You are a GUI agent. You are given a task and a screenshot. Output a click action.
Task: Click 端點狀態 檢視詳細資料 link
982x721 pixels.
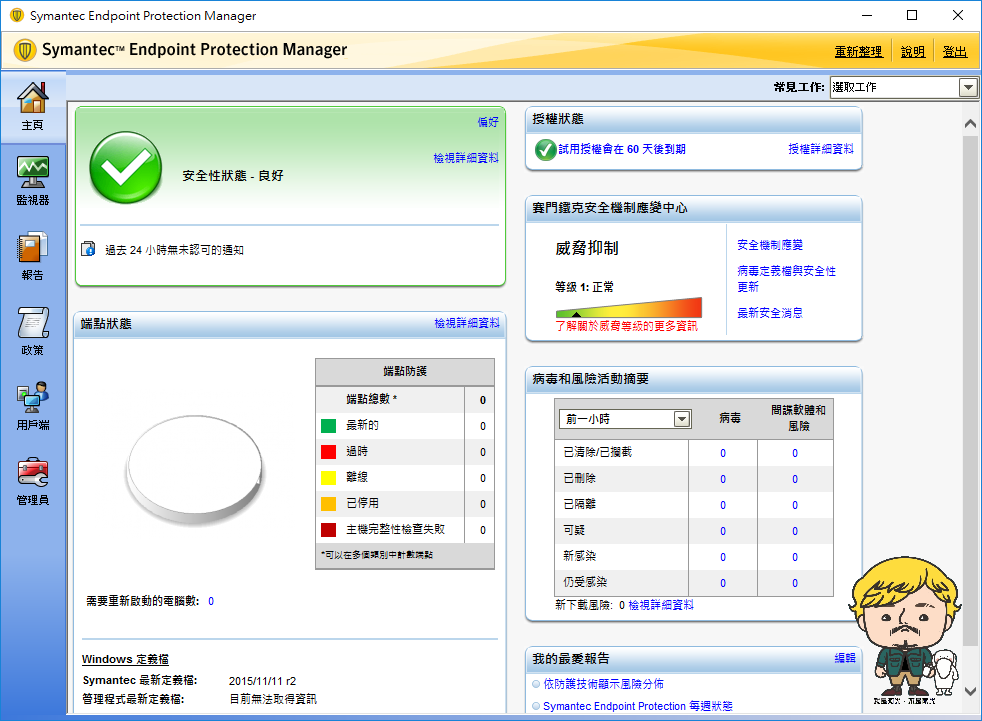pos(467,323)
